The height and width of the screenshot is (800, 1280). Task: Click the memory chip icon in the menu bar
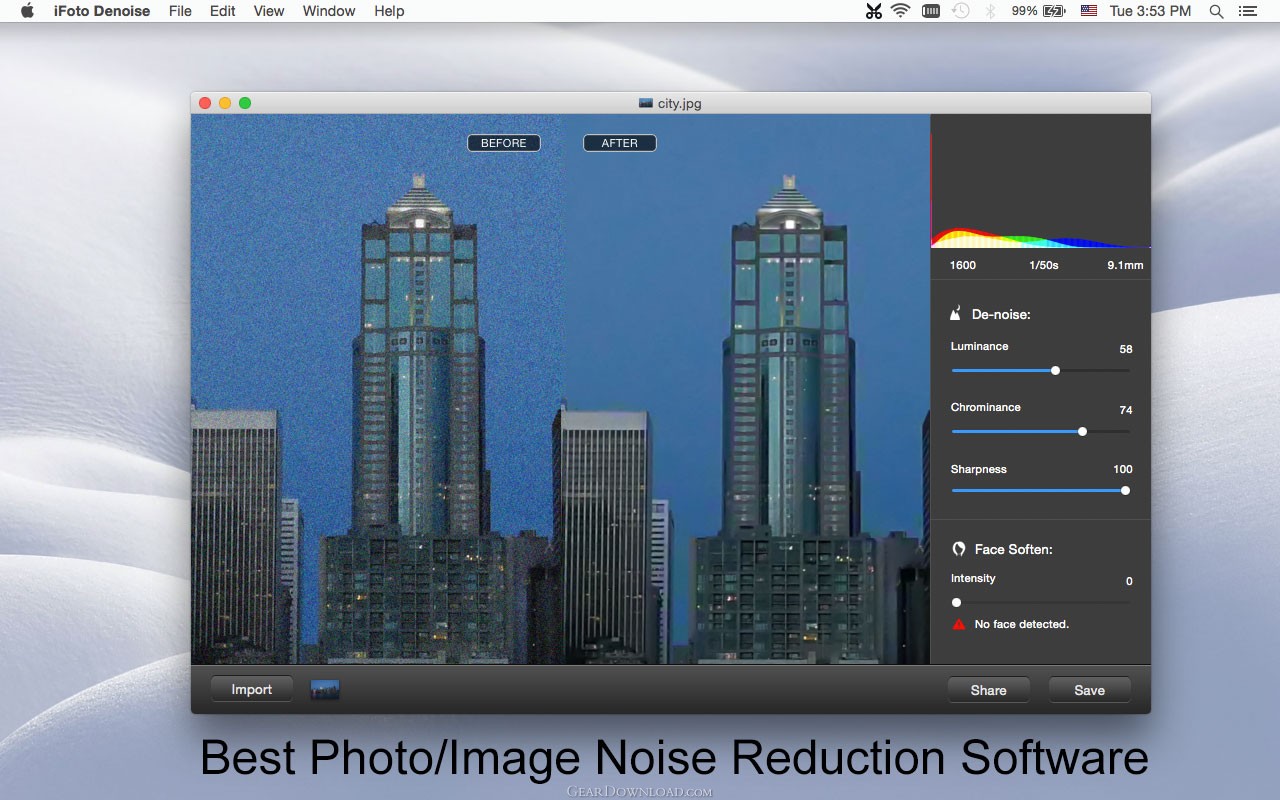point(931,11)
